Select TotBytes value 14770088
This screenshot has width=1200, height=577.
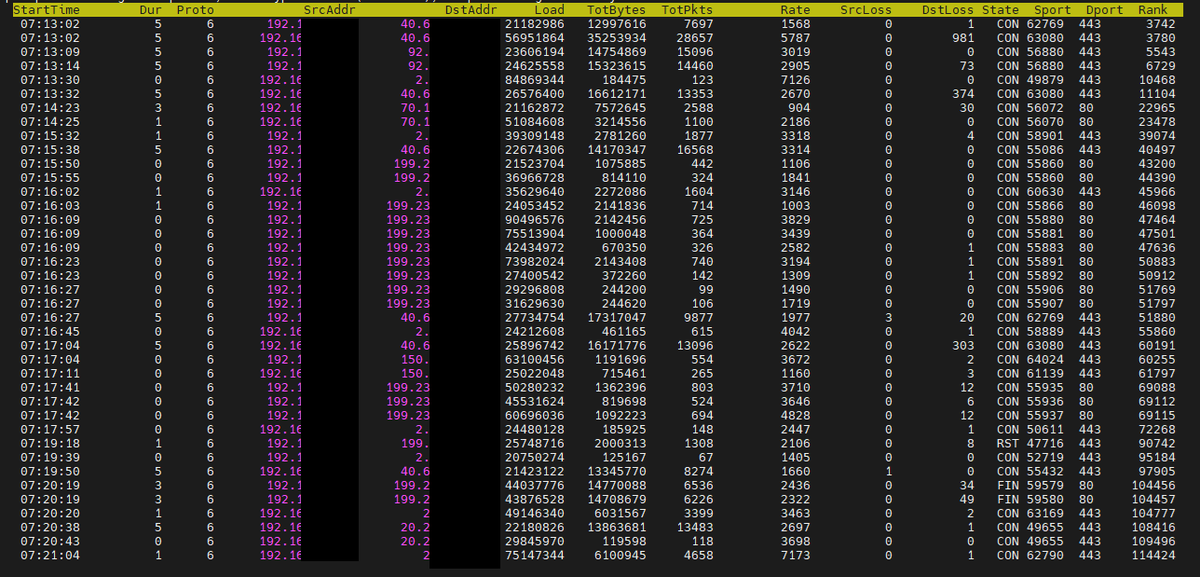pyautogui.click(x=616, y=484)
